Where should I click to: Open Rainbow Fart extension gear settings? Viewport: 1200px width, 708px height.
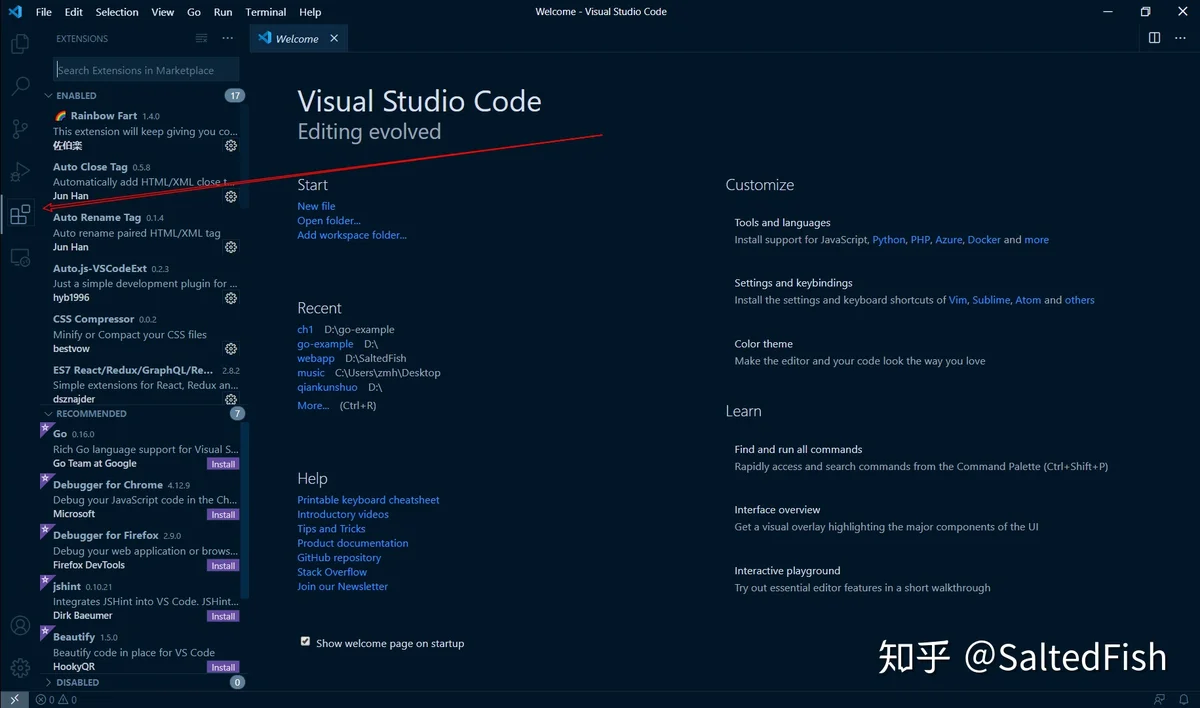coord(231,146)
